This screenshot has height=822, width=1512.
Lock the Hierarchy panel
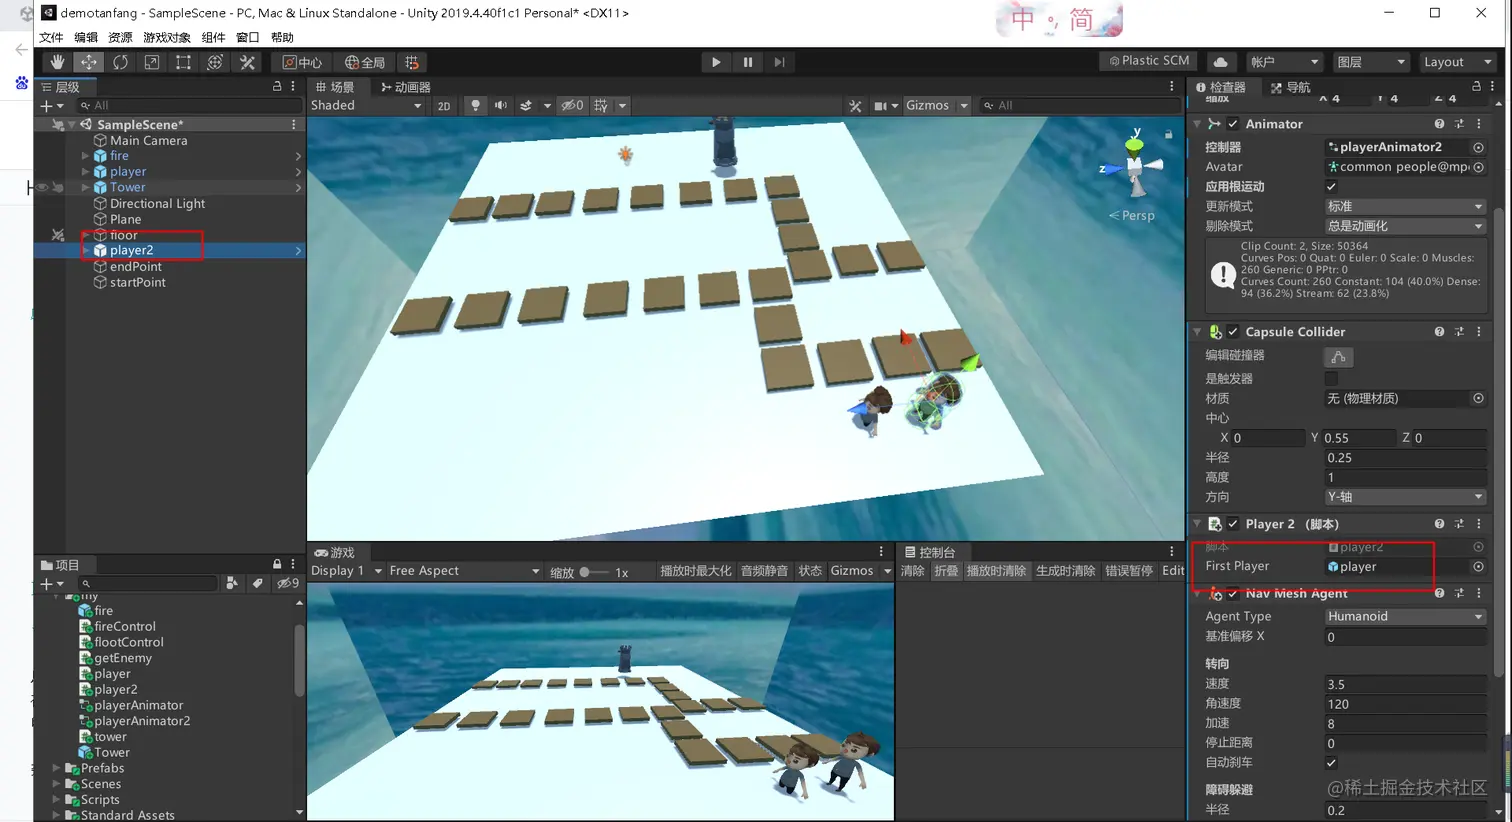click(277, 87)
